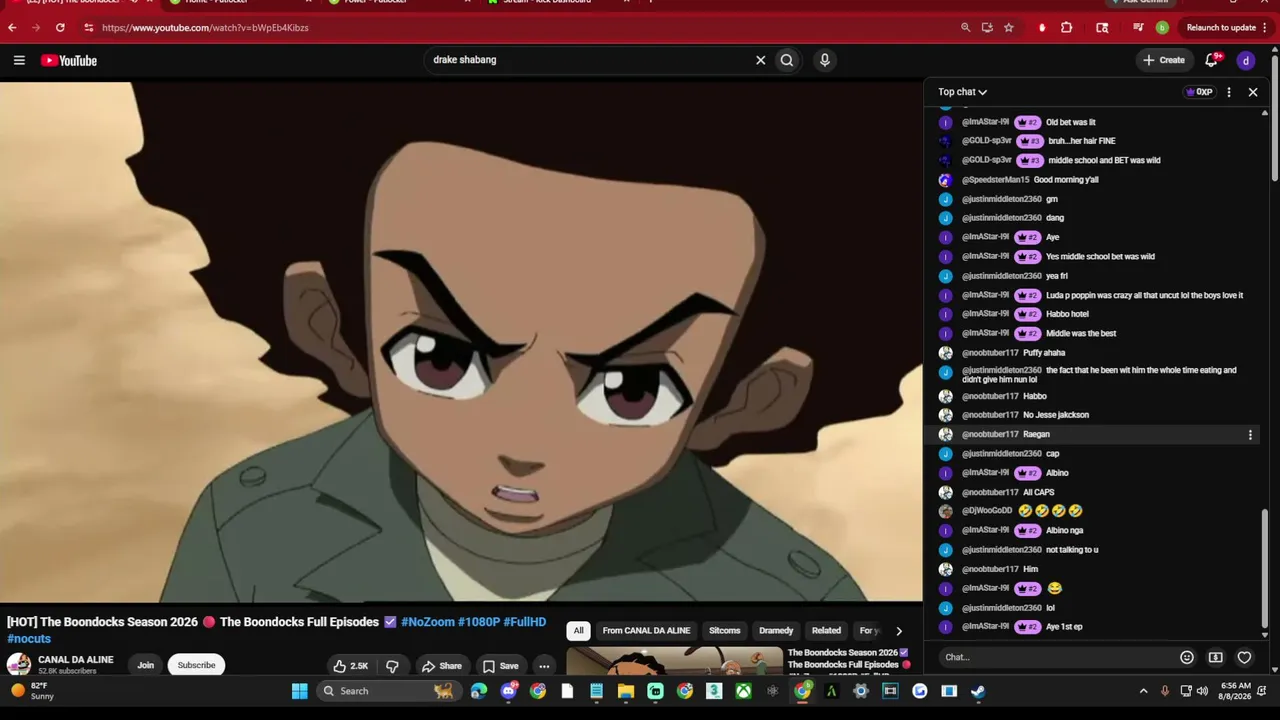Open the CANAL DA ALINE channel name link
The image size is (1280, 720).
coord(76,660)
